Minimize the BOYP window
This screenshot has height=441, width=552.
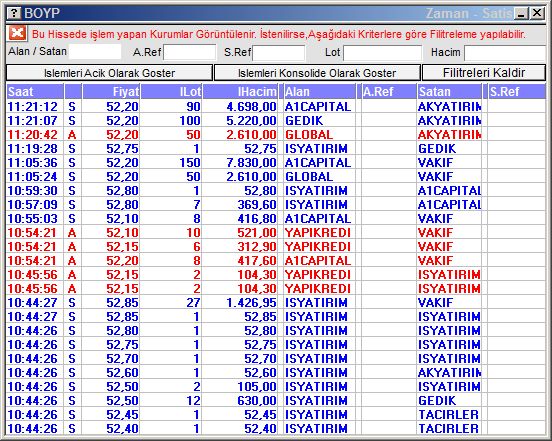(521, 13)
